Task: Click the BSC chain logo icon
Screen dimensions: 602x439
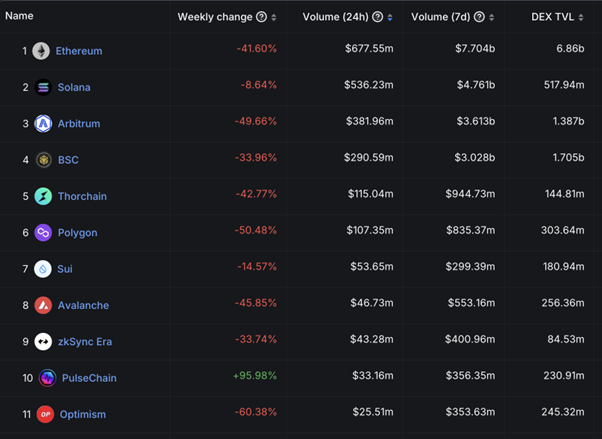Action: pos(43,160)
